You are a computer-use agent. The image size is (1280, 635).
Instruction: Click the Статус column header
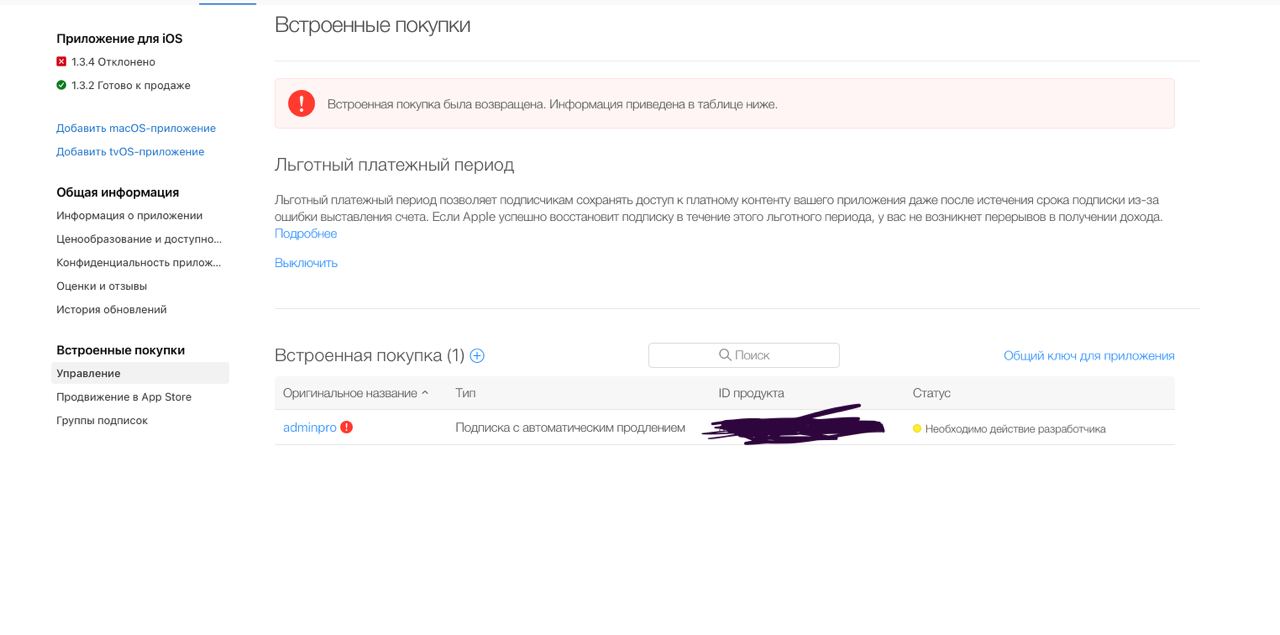(x=931, y=393)
